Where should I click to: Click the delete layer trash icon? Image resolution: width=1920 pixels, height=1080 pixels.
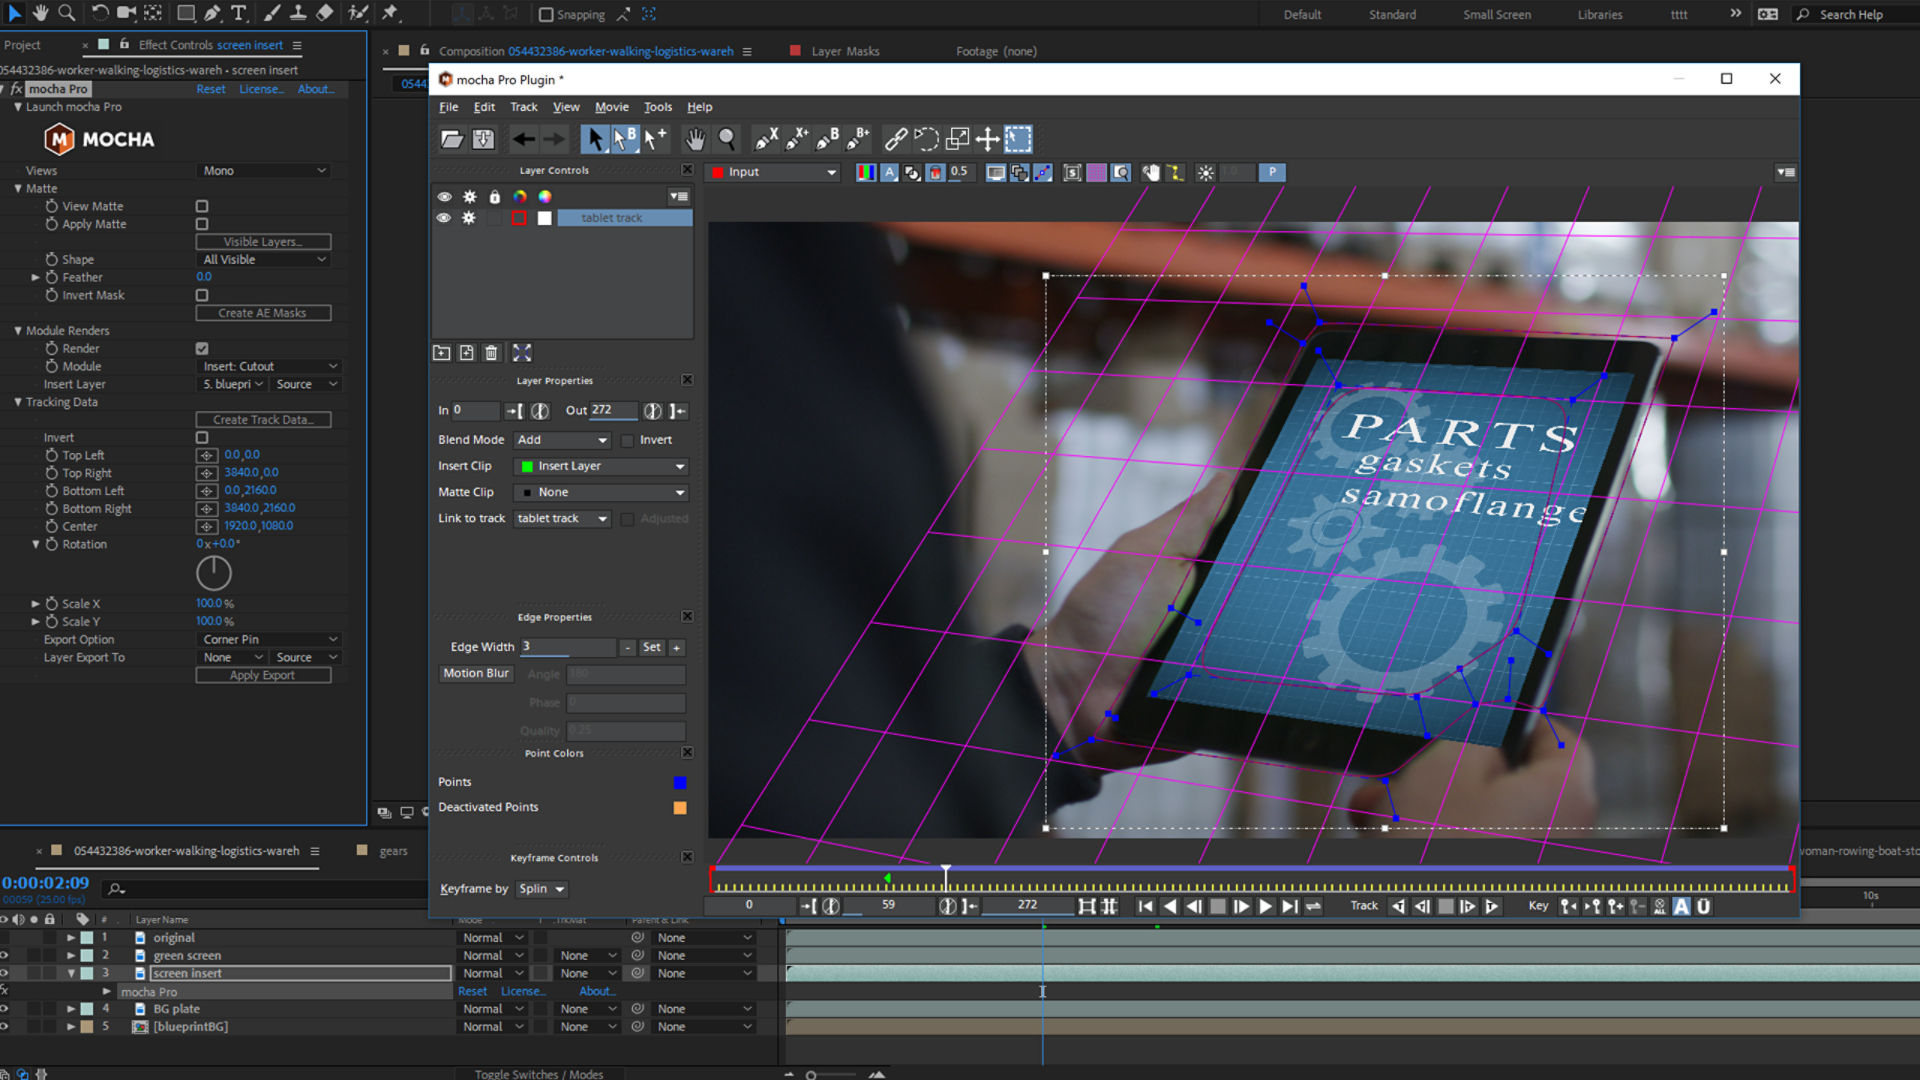(x=491, y=352)
